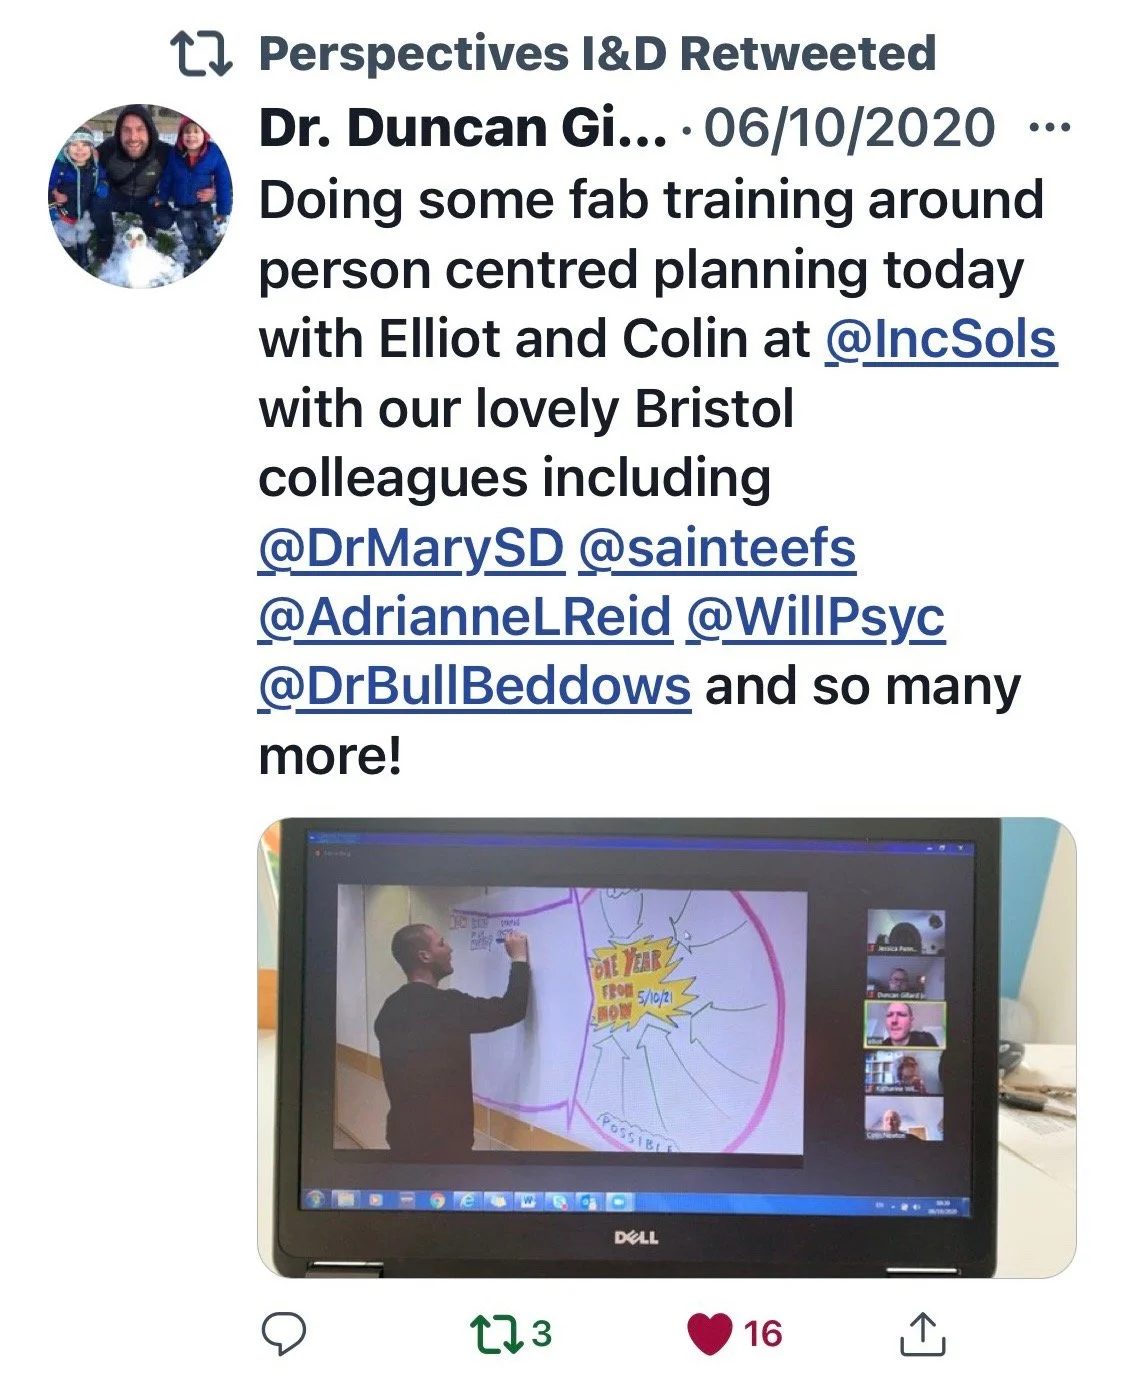
Task: View the retweet count of 3
Action: 541,1334
